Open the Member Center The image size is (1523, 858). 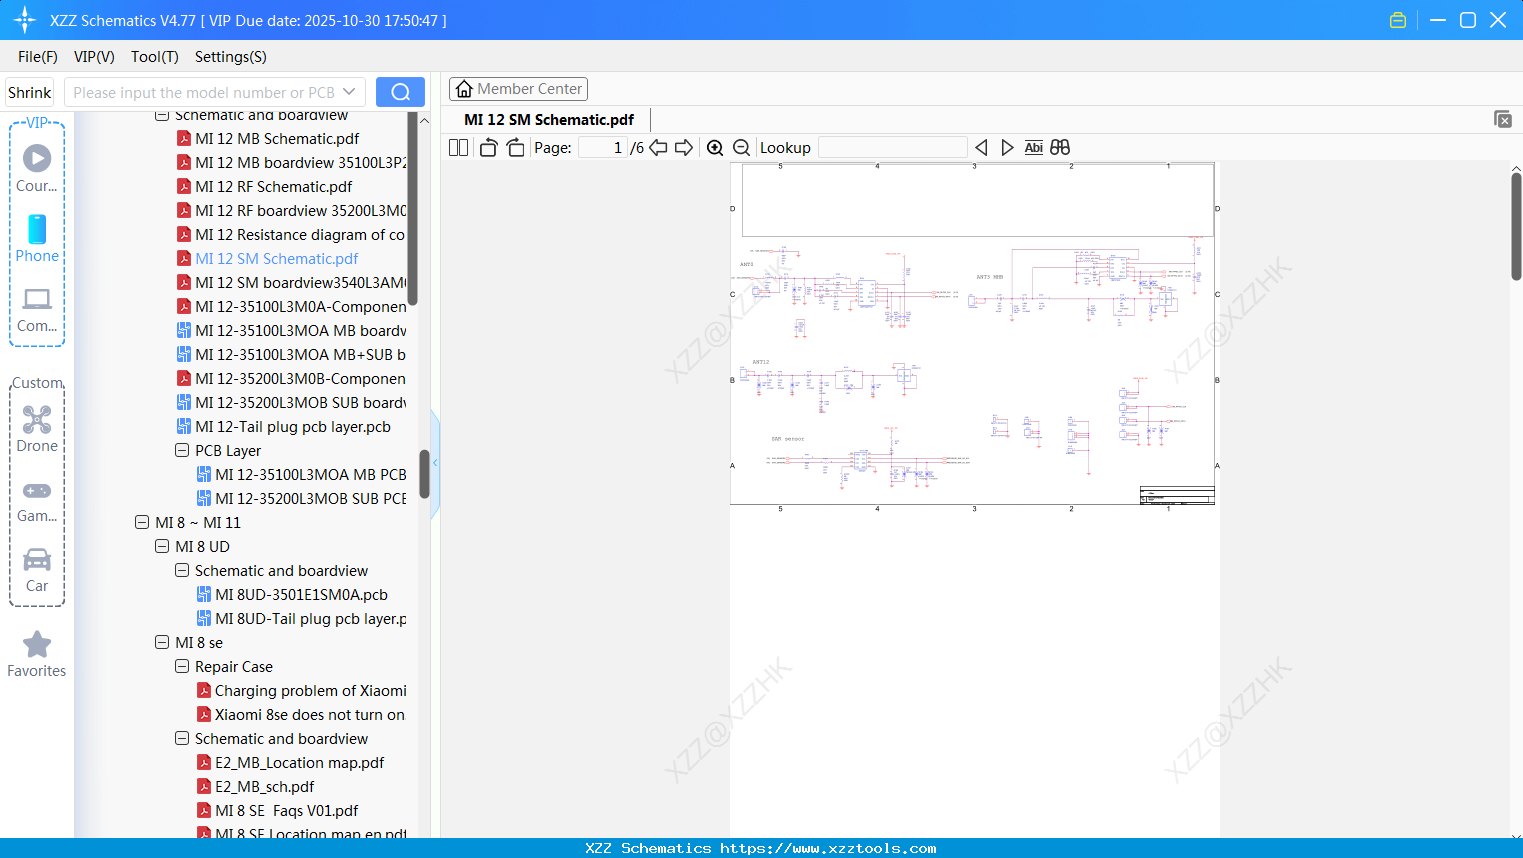coord(518,89)
